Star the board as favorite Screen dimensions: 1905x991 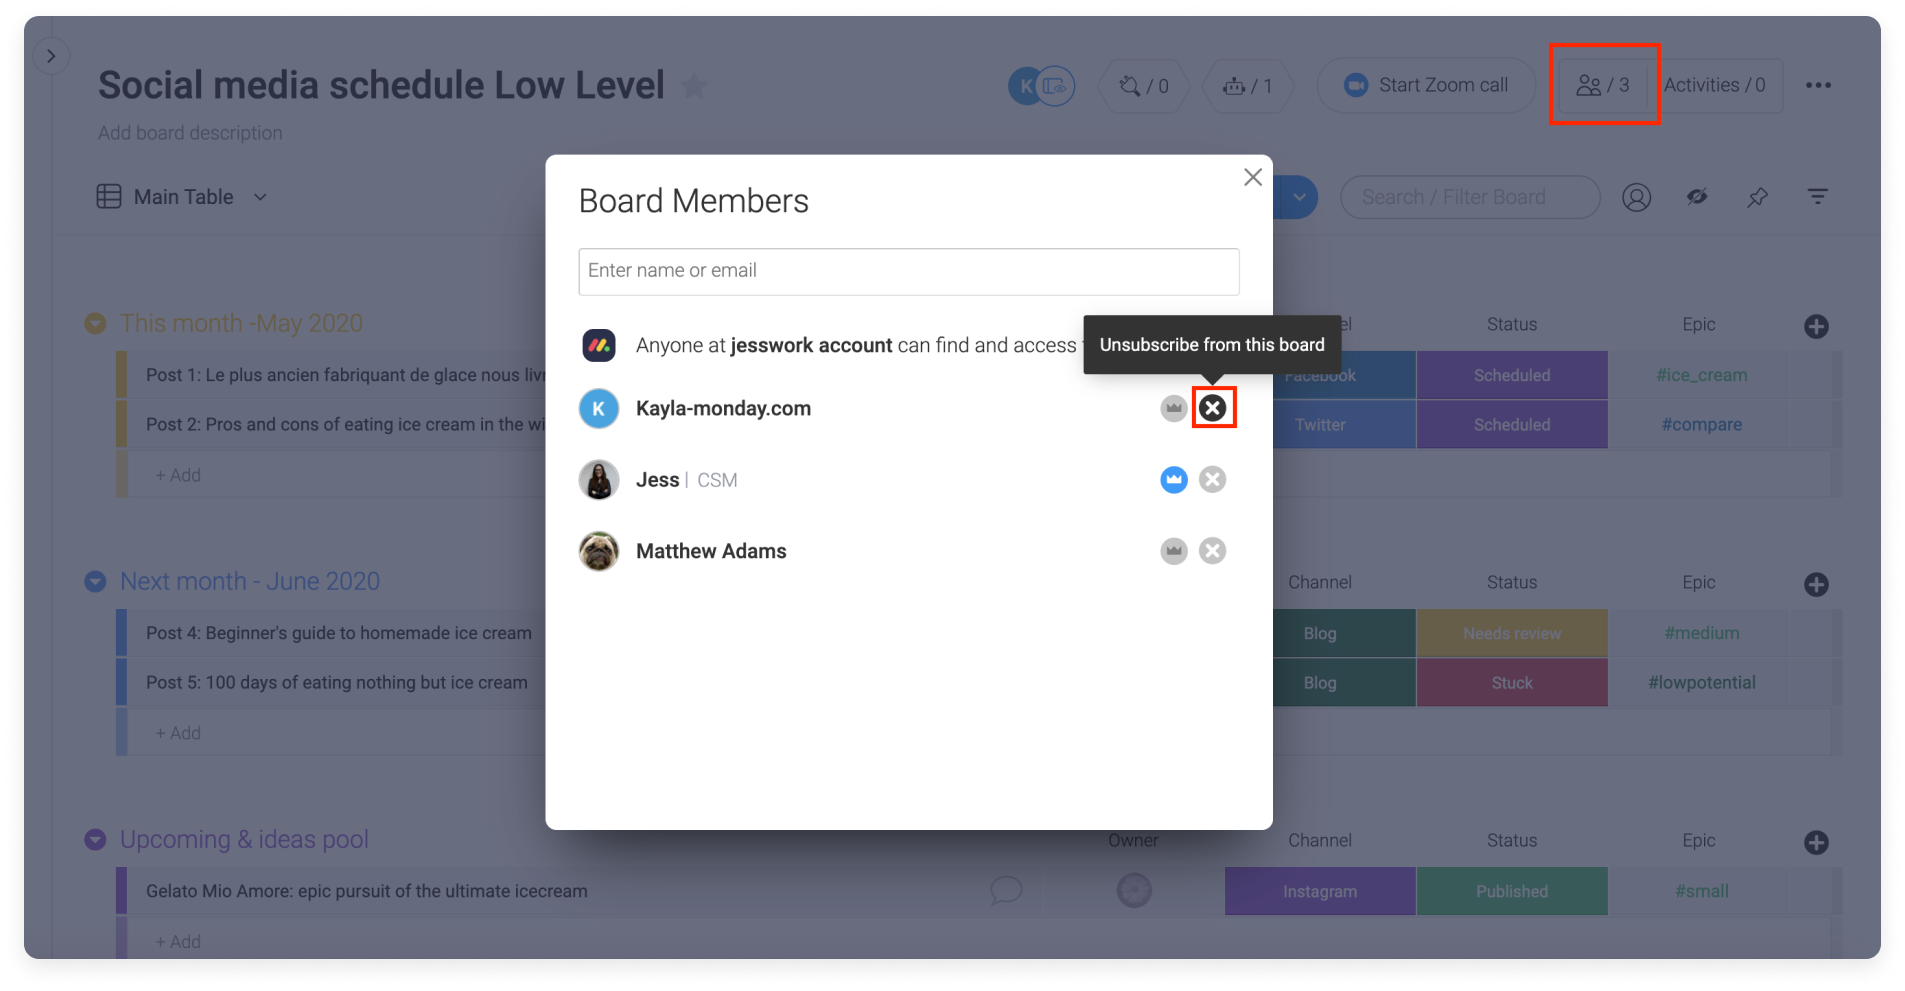694,87
